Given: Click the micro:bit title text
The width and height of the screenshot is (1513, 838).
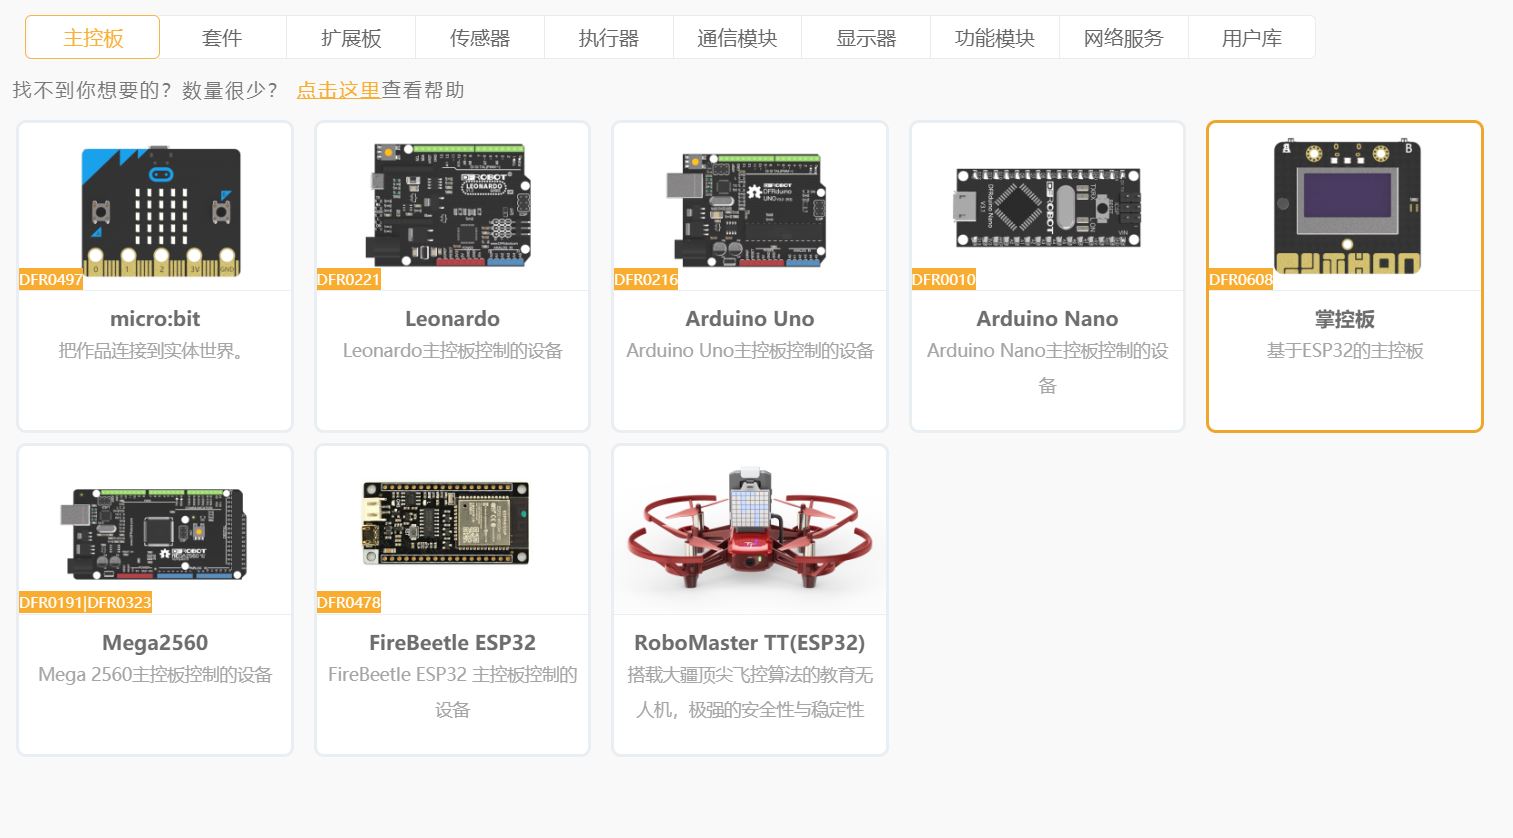Looking at the screenshot, I should point(155,319).
